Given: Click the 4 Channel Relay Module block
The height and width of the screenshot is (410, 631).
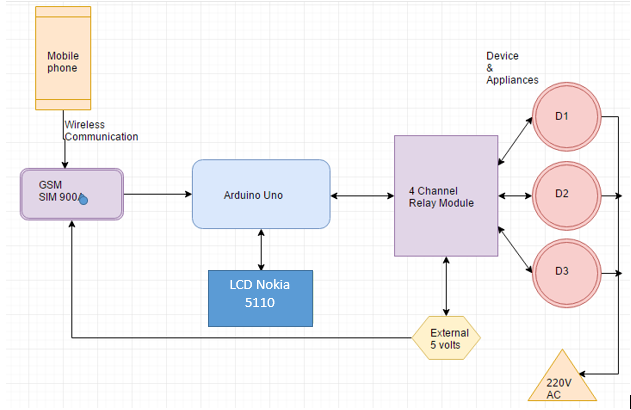Looking at the screenshot, I should pos(446,196).
